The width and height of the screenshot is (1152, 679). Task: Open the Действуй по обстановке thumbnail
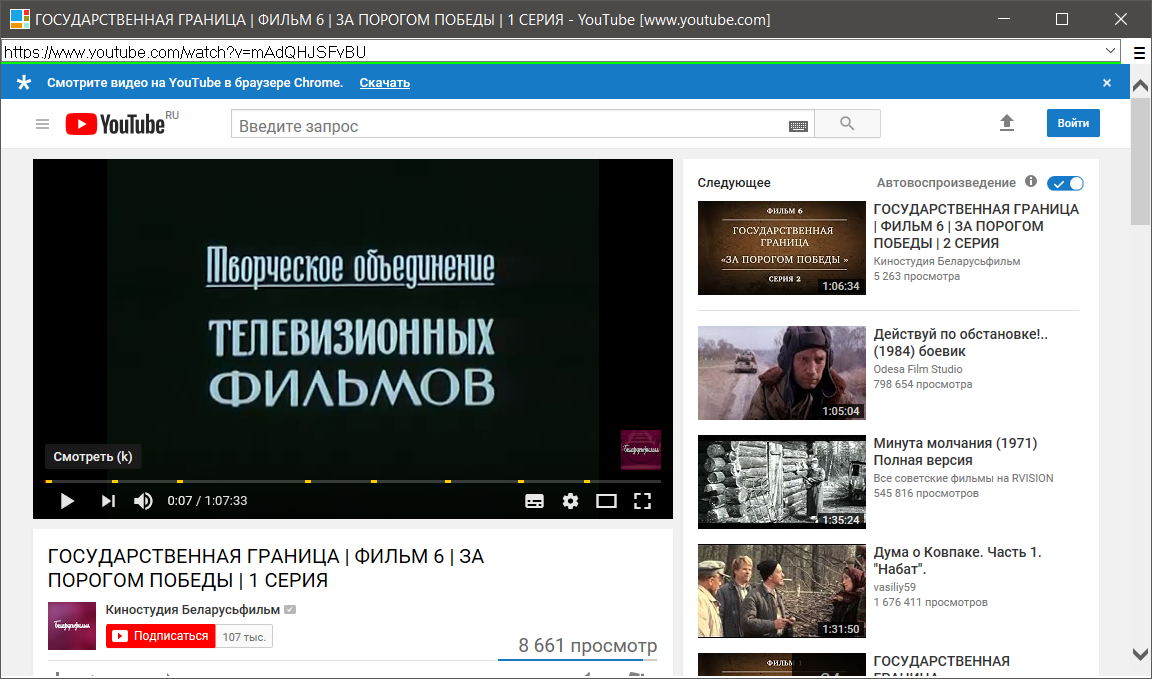click(782, 373)
